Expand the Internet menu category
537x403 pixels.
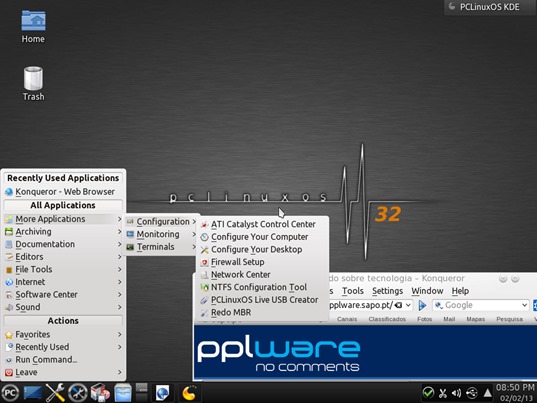63,282
